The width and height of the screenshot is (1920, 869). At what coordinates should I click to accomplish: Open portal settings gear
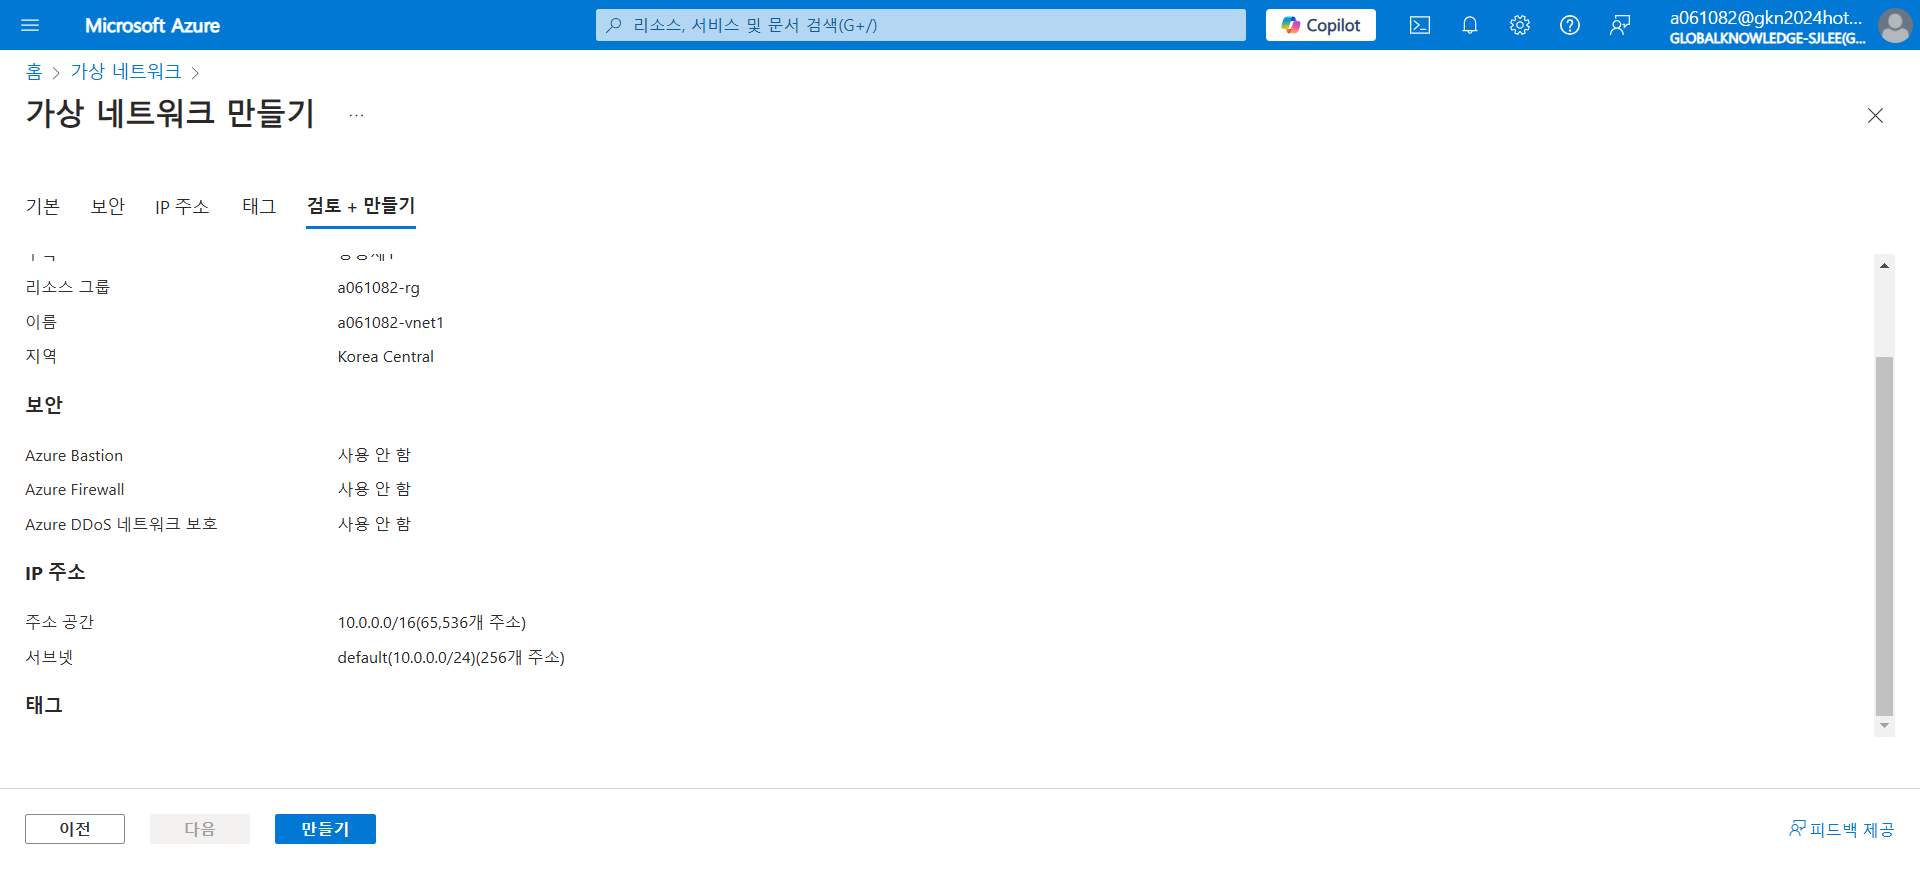(1520, 25)
